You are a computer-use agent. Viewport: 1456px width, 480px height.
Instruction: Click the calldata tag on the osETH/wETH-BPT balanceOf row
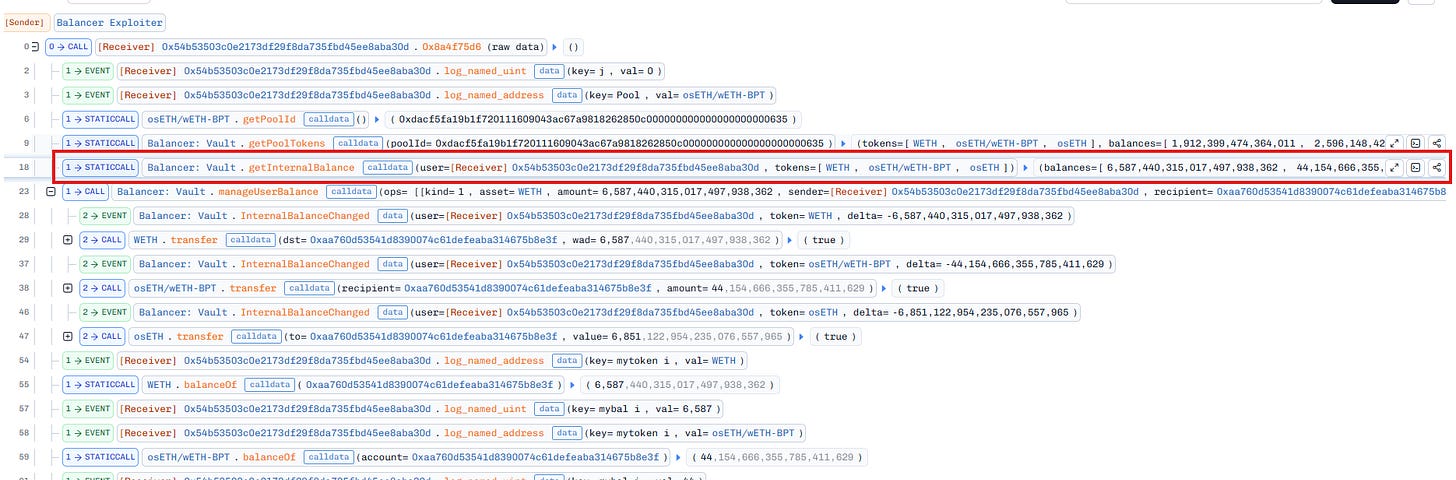(327, 457)
